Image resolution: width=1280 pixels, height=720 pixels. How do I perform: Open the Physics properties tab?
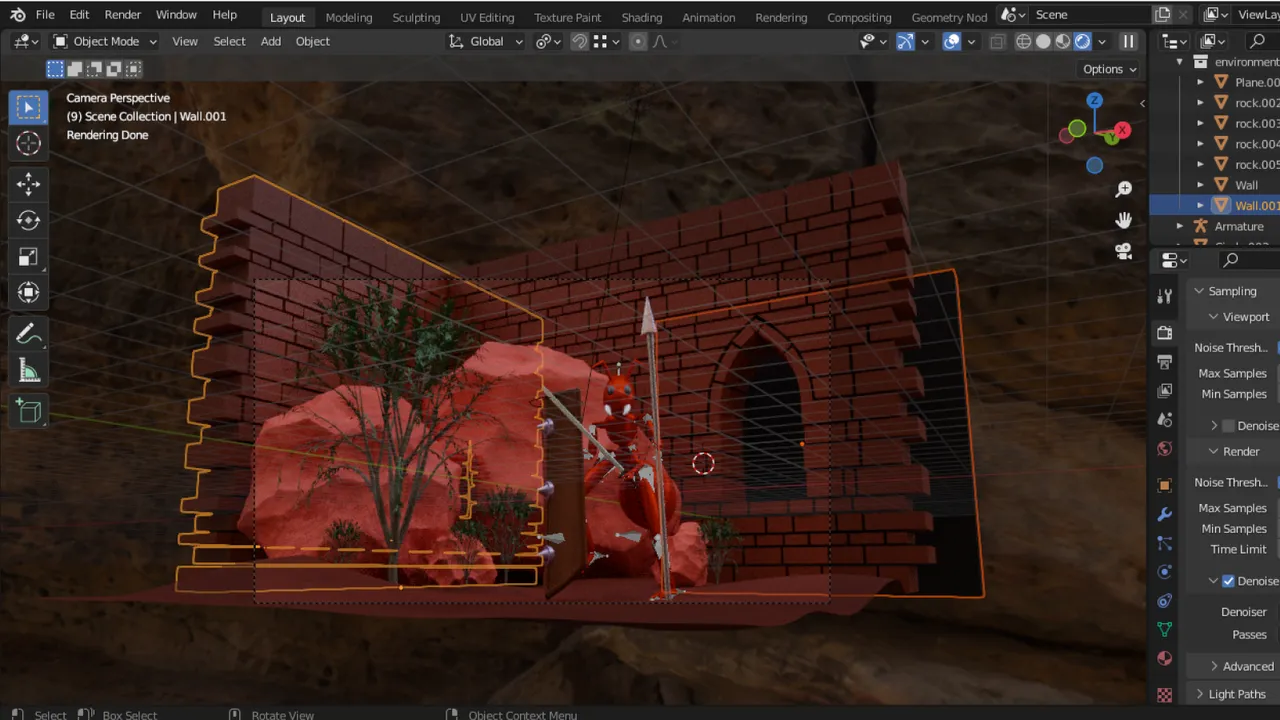click(x=1164, y=572)
